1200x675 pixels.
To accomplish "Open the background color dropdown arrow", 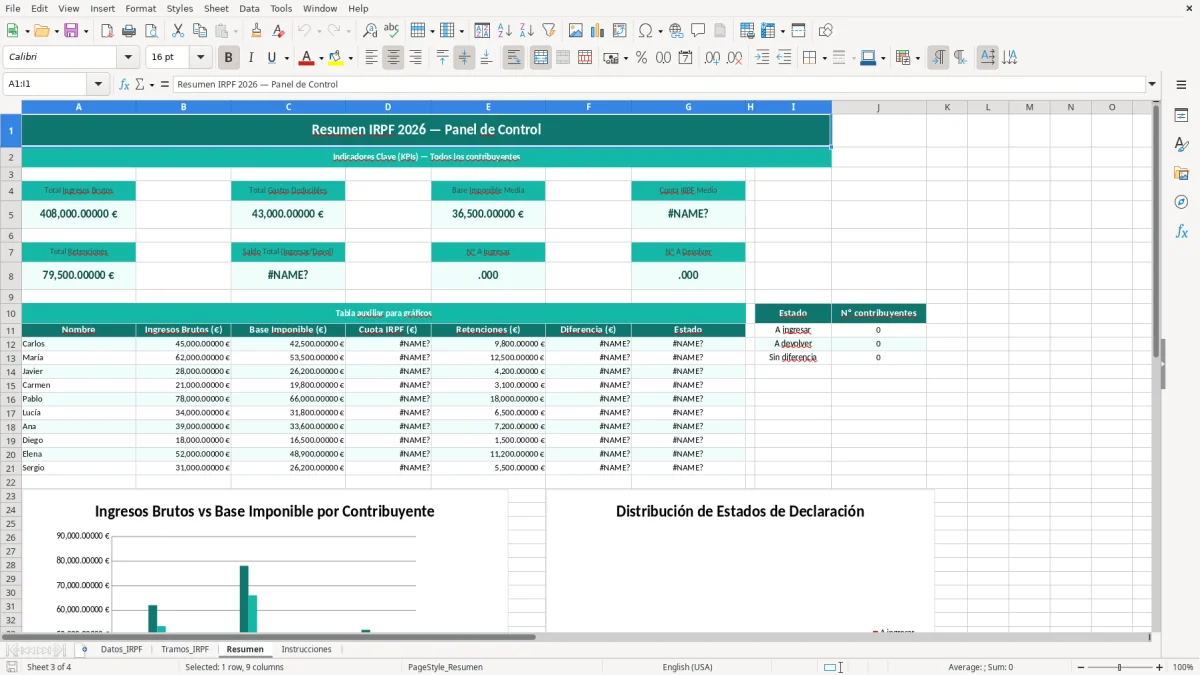I will click(x=350, y=58).
